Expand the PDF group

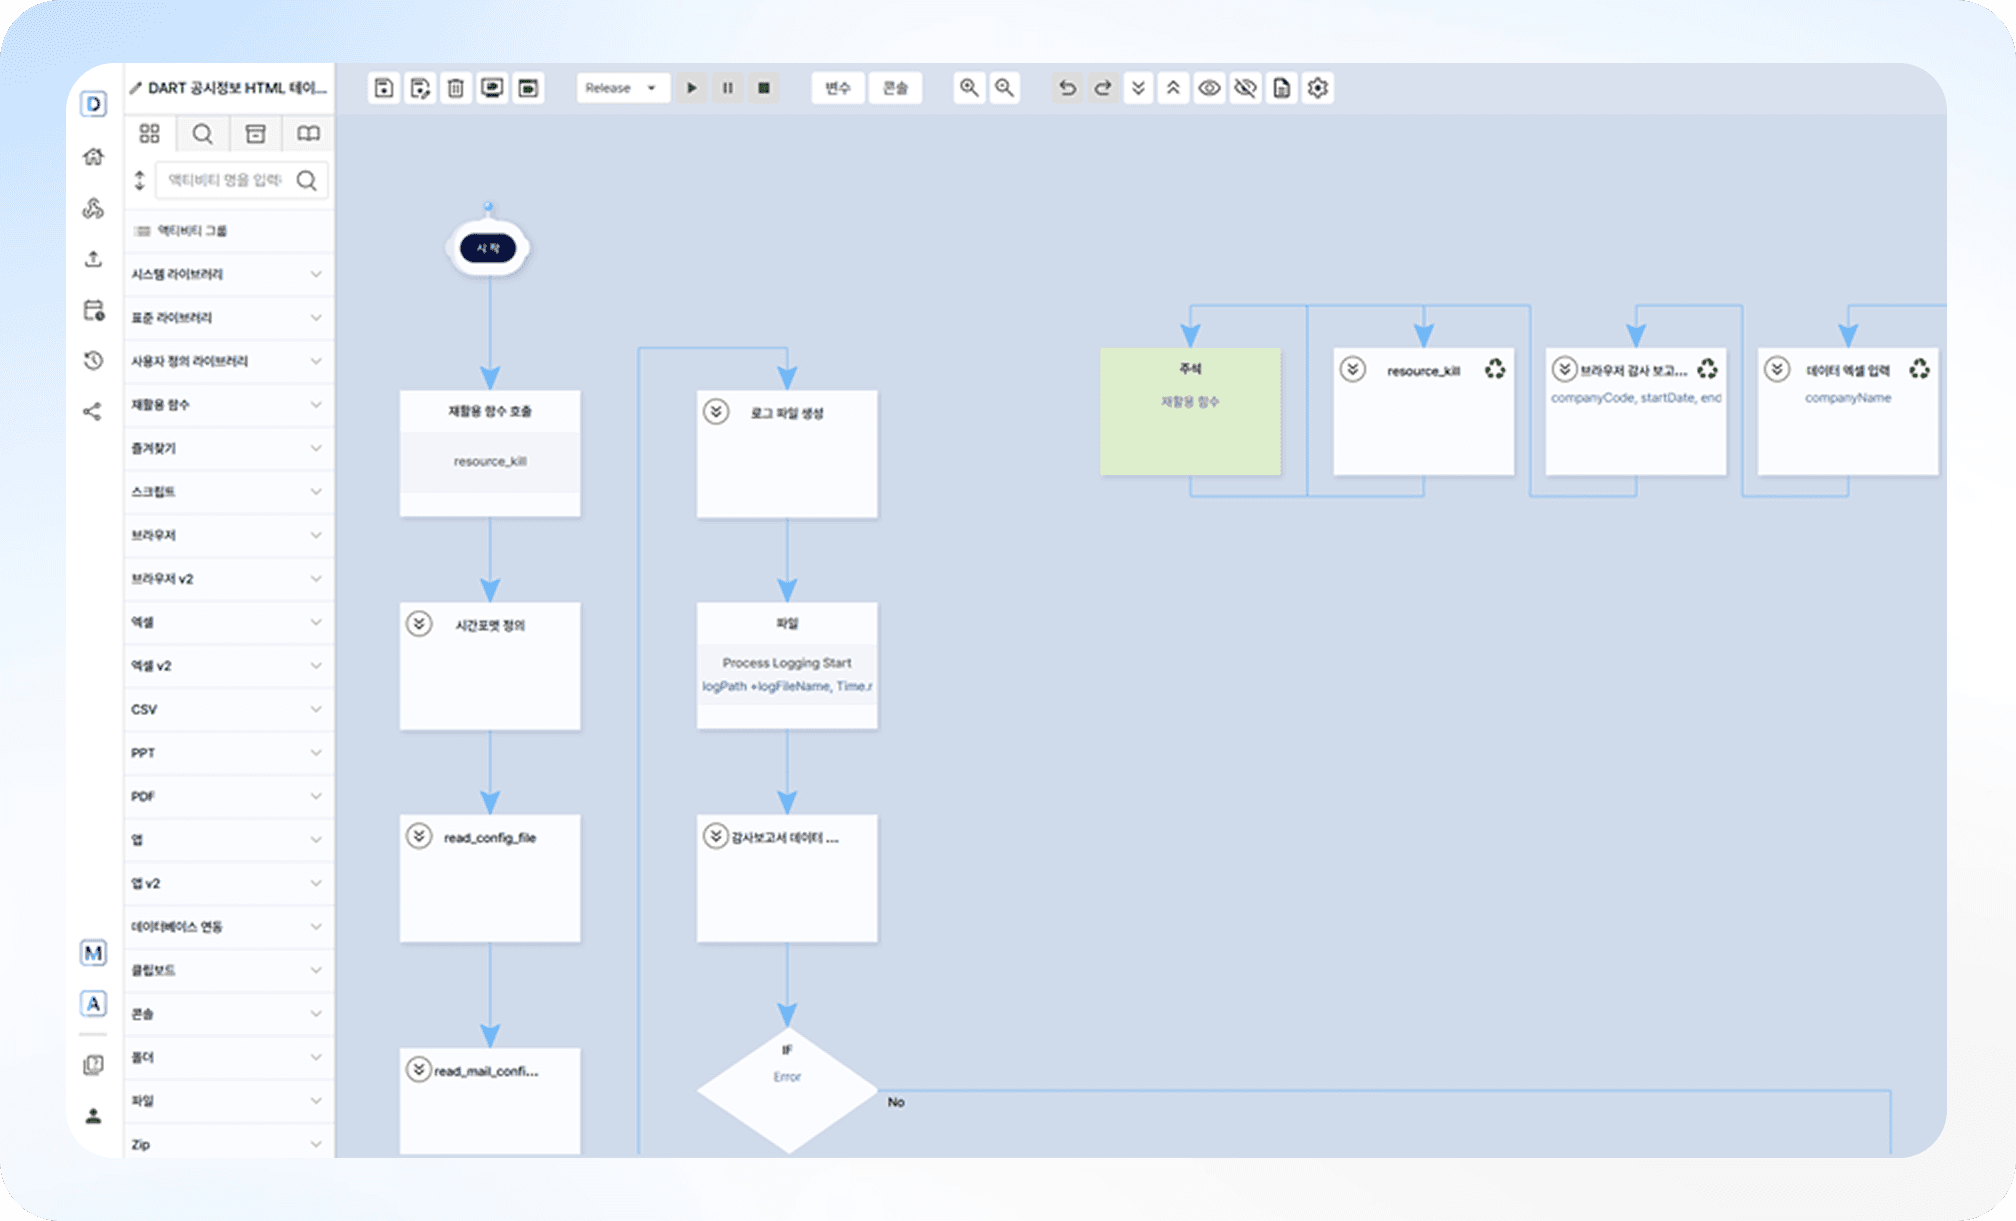[229, 796]
